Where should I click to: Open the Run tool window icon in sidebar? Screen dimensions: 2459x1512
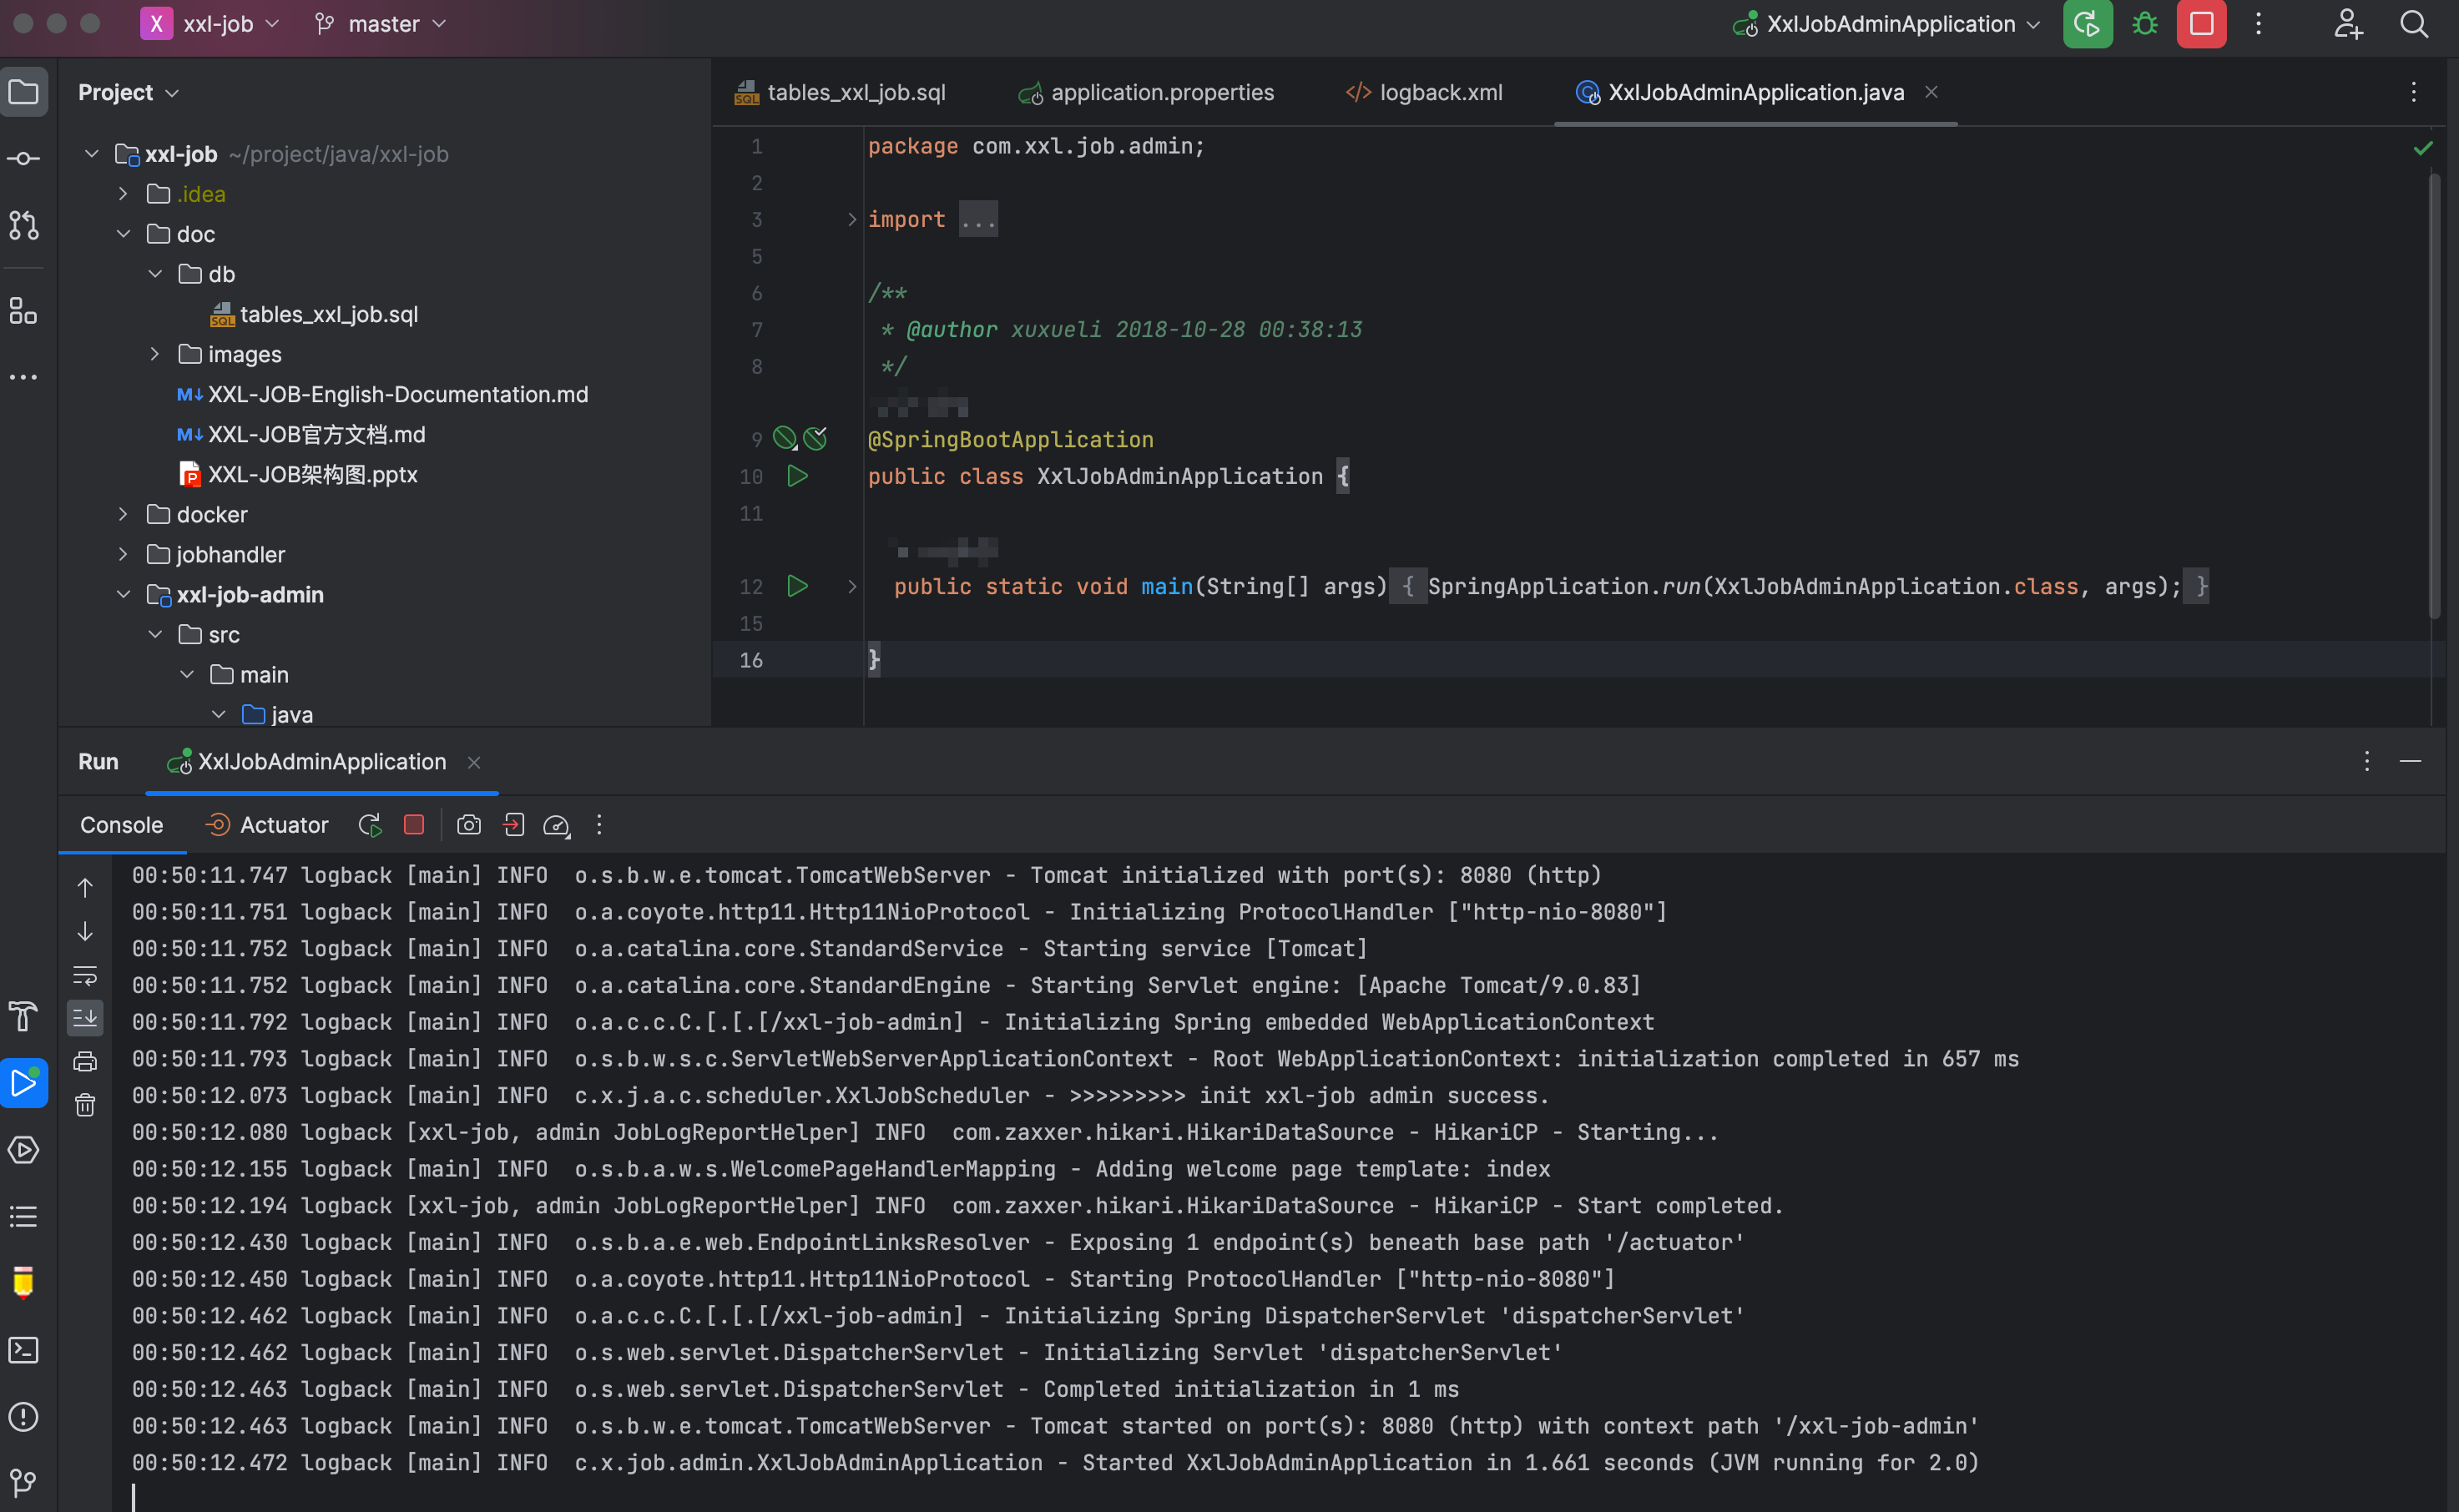pos(24,1083)
